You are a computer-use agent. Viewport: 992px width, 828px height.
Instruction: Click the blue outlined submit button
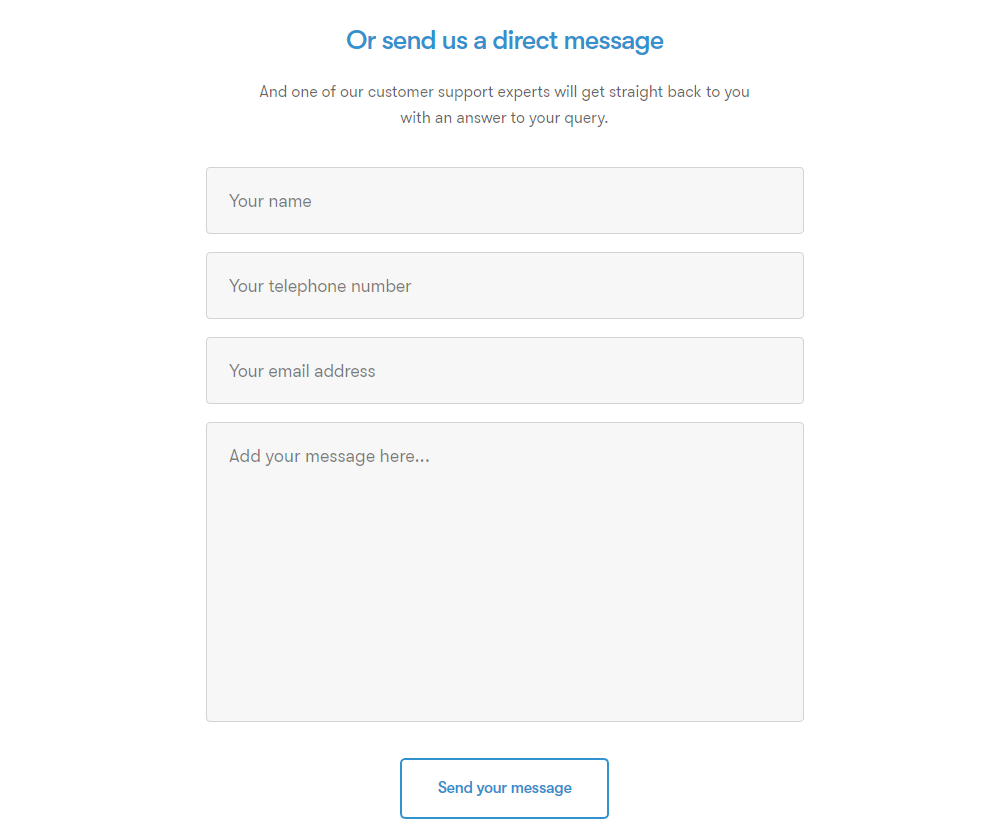coord(504,788)
